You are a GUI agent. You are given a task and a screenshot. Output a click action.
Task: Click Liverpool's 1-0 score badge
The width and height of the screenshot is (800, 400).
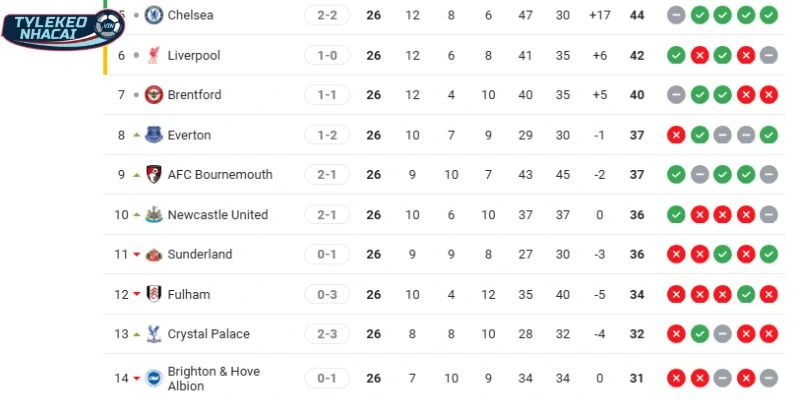pyautogui.click(x=327, y=55)
